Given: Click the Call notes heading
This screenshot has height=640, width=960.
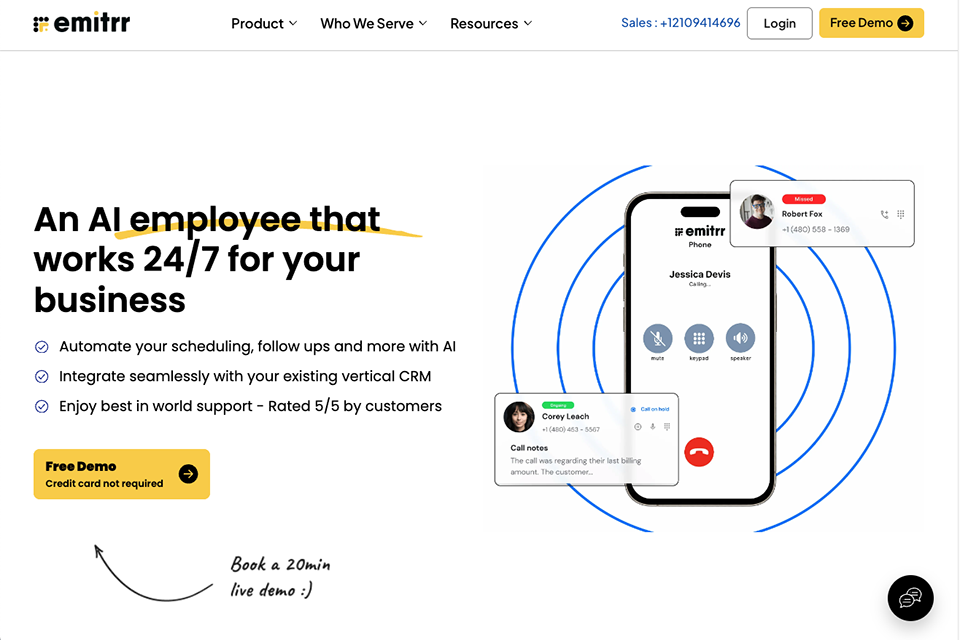Looking at the screenshot, I should 529,448.
